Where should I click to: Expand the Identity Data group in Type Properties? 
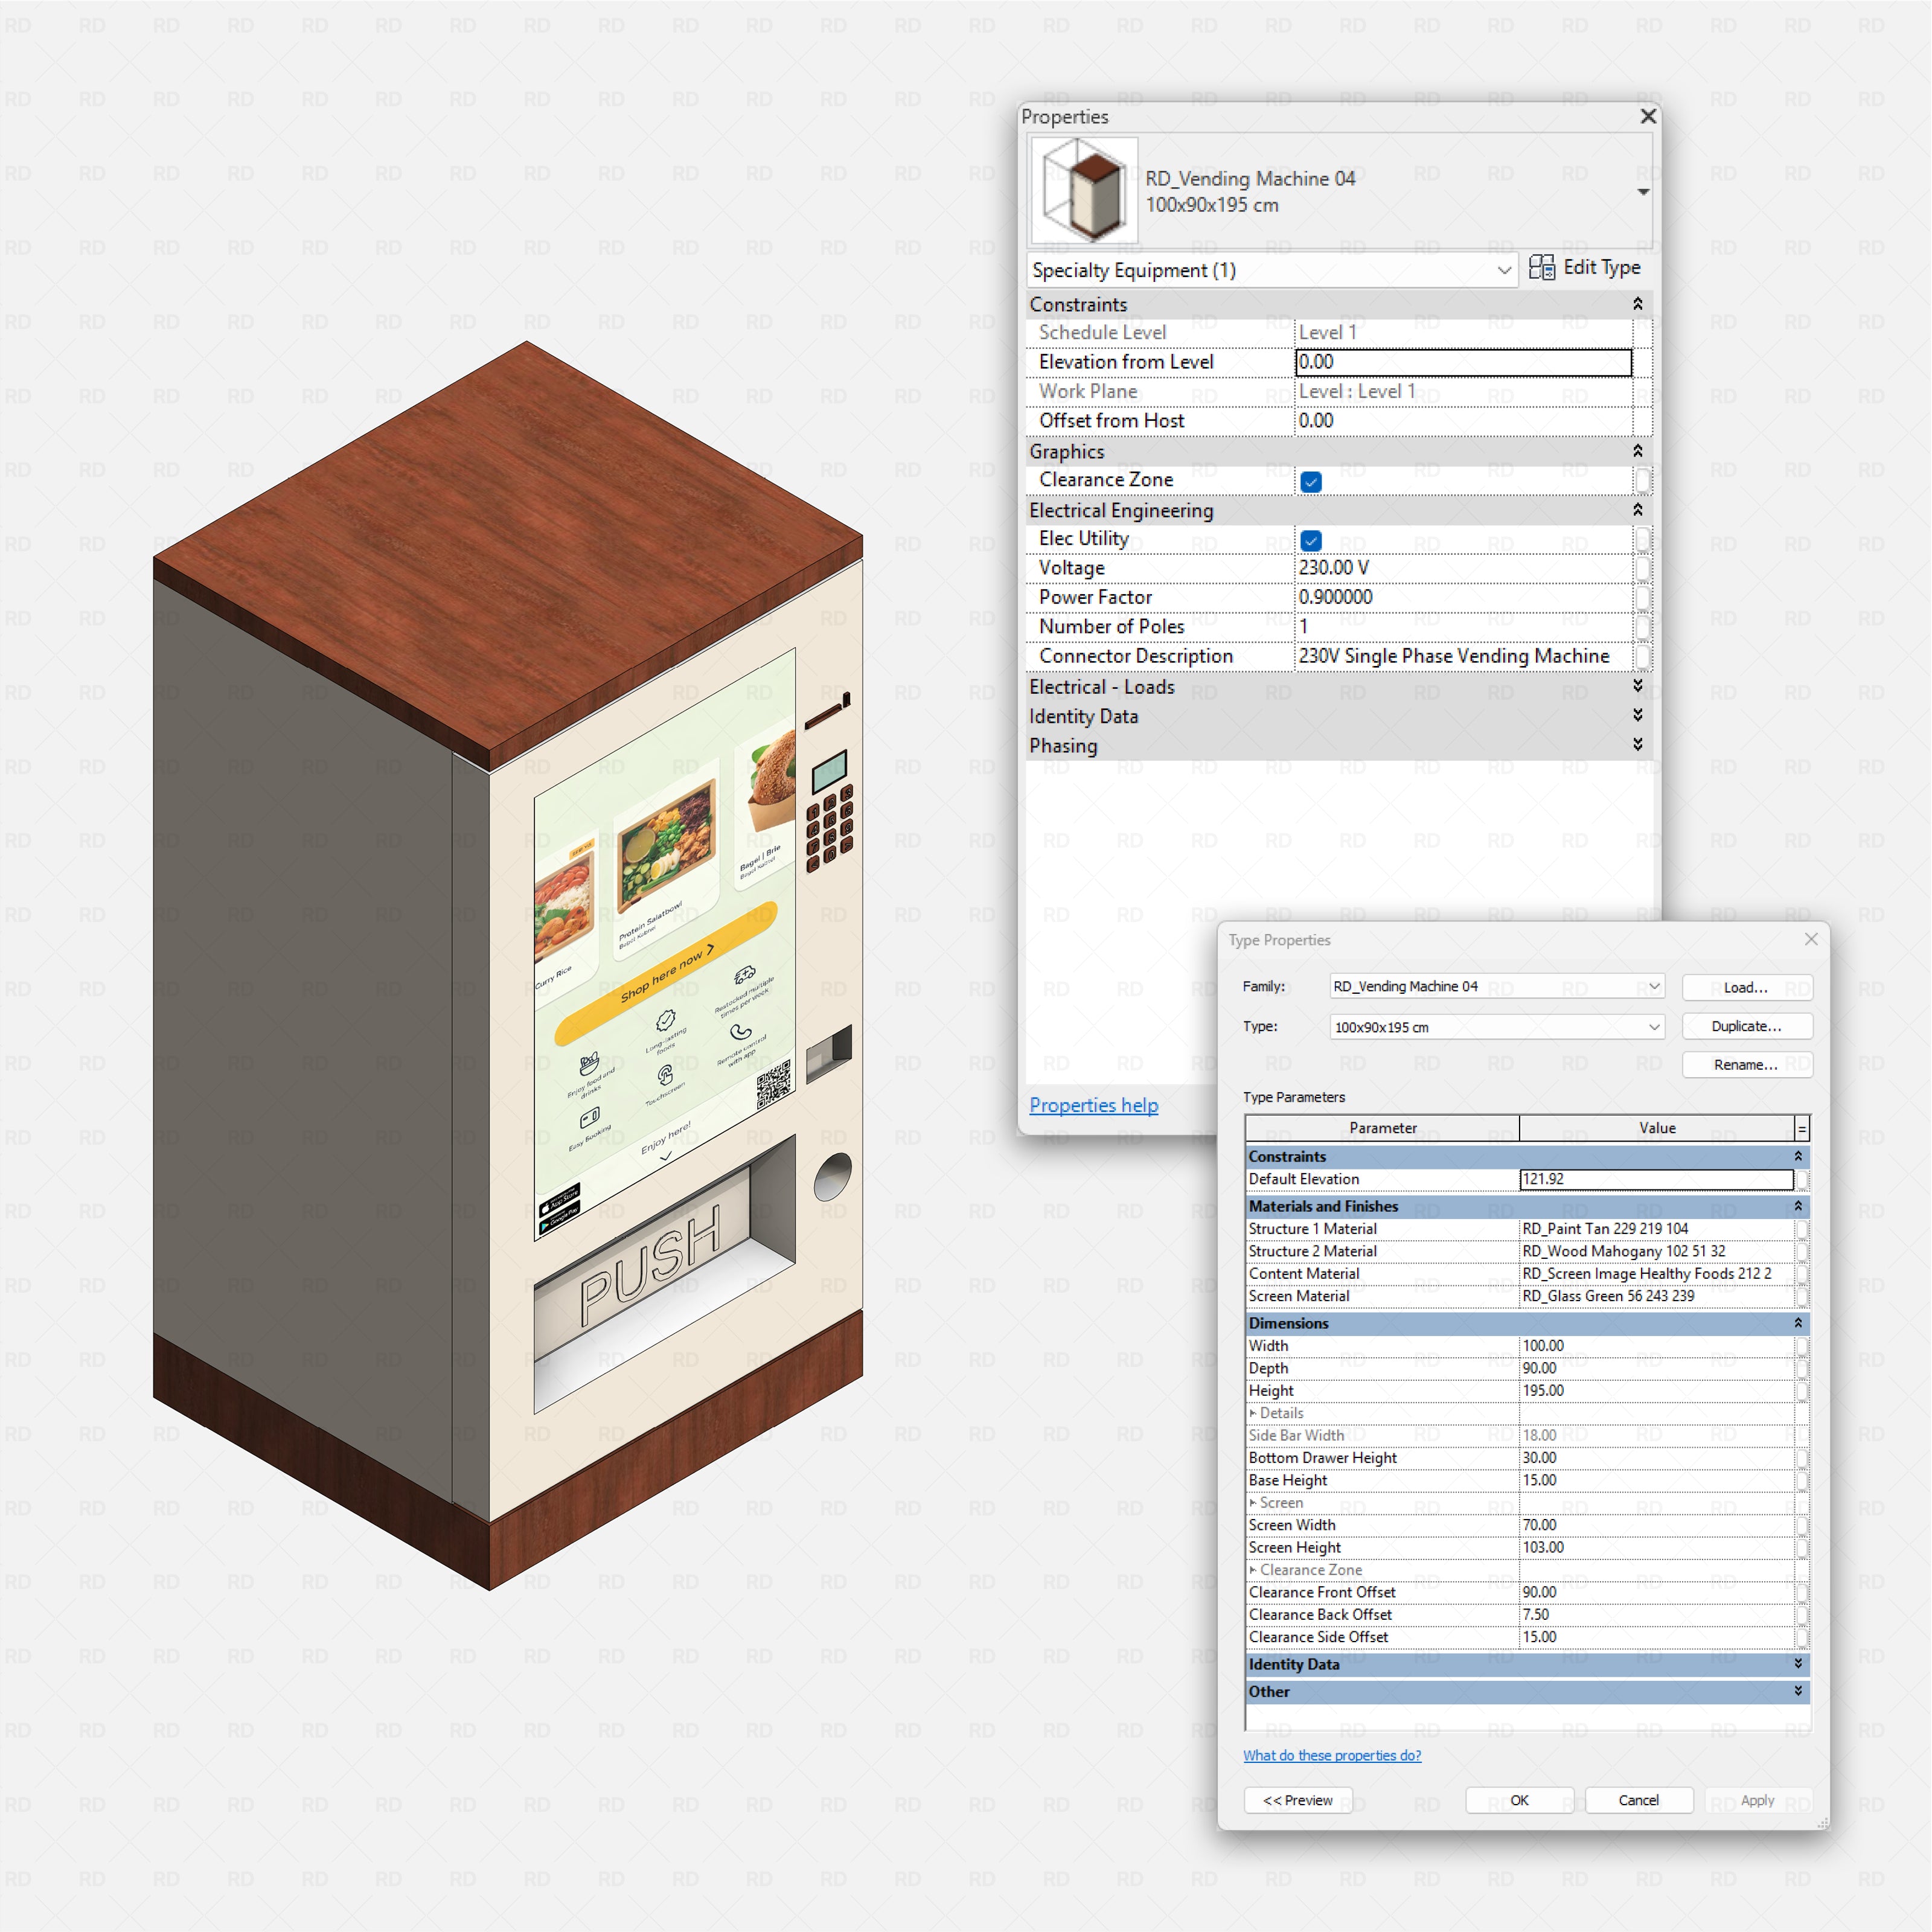(x=1798, y=1664)
